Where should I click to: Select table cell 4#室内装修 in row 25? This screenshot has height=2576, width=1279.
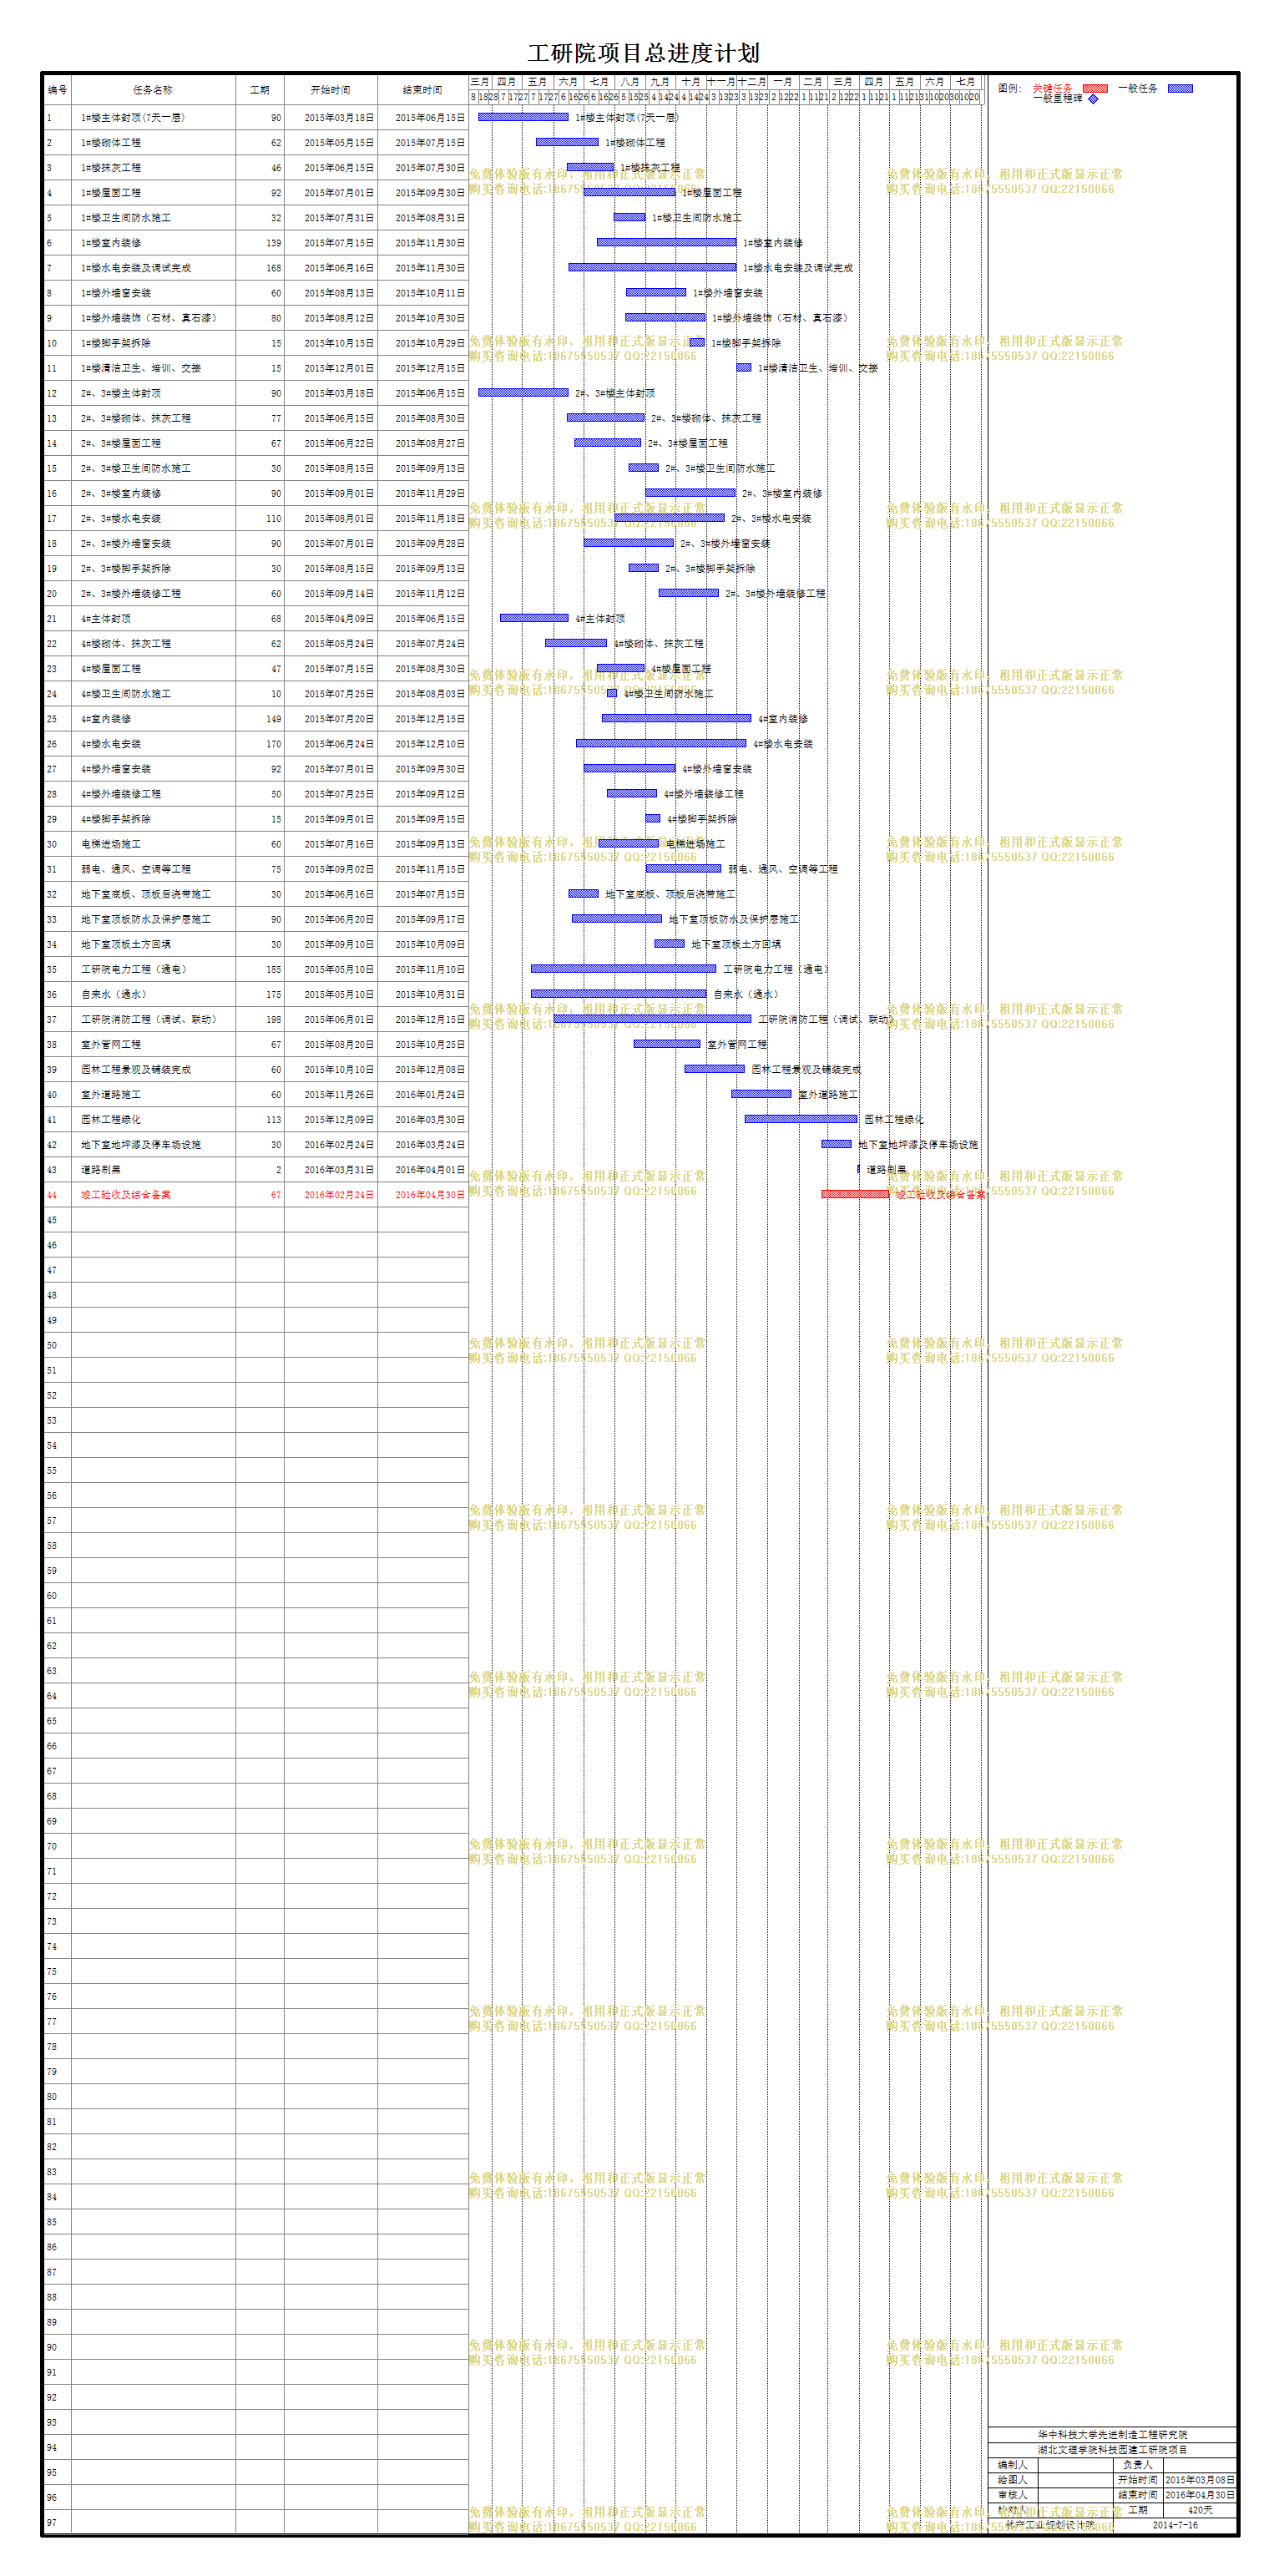coord(153,719)
